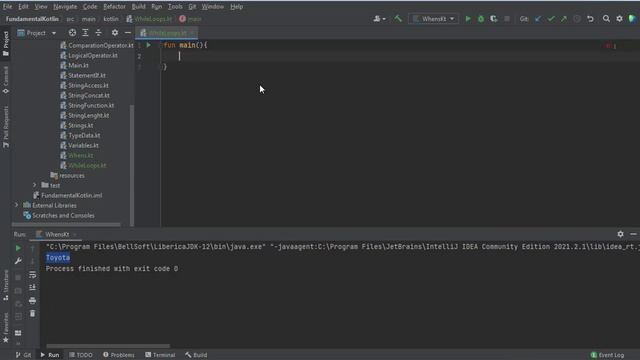Toggle the Commit side panel tab
This screenshot has width=640, height=360.
6,80
